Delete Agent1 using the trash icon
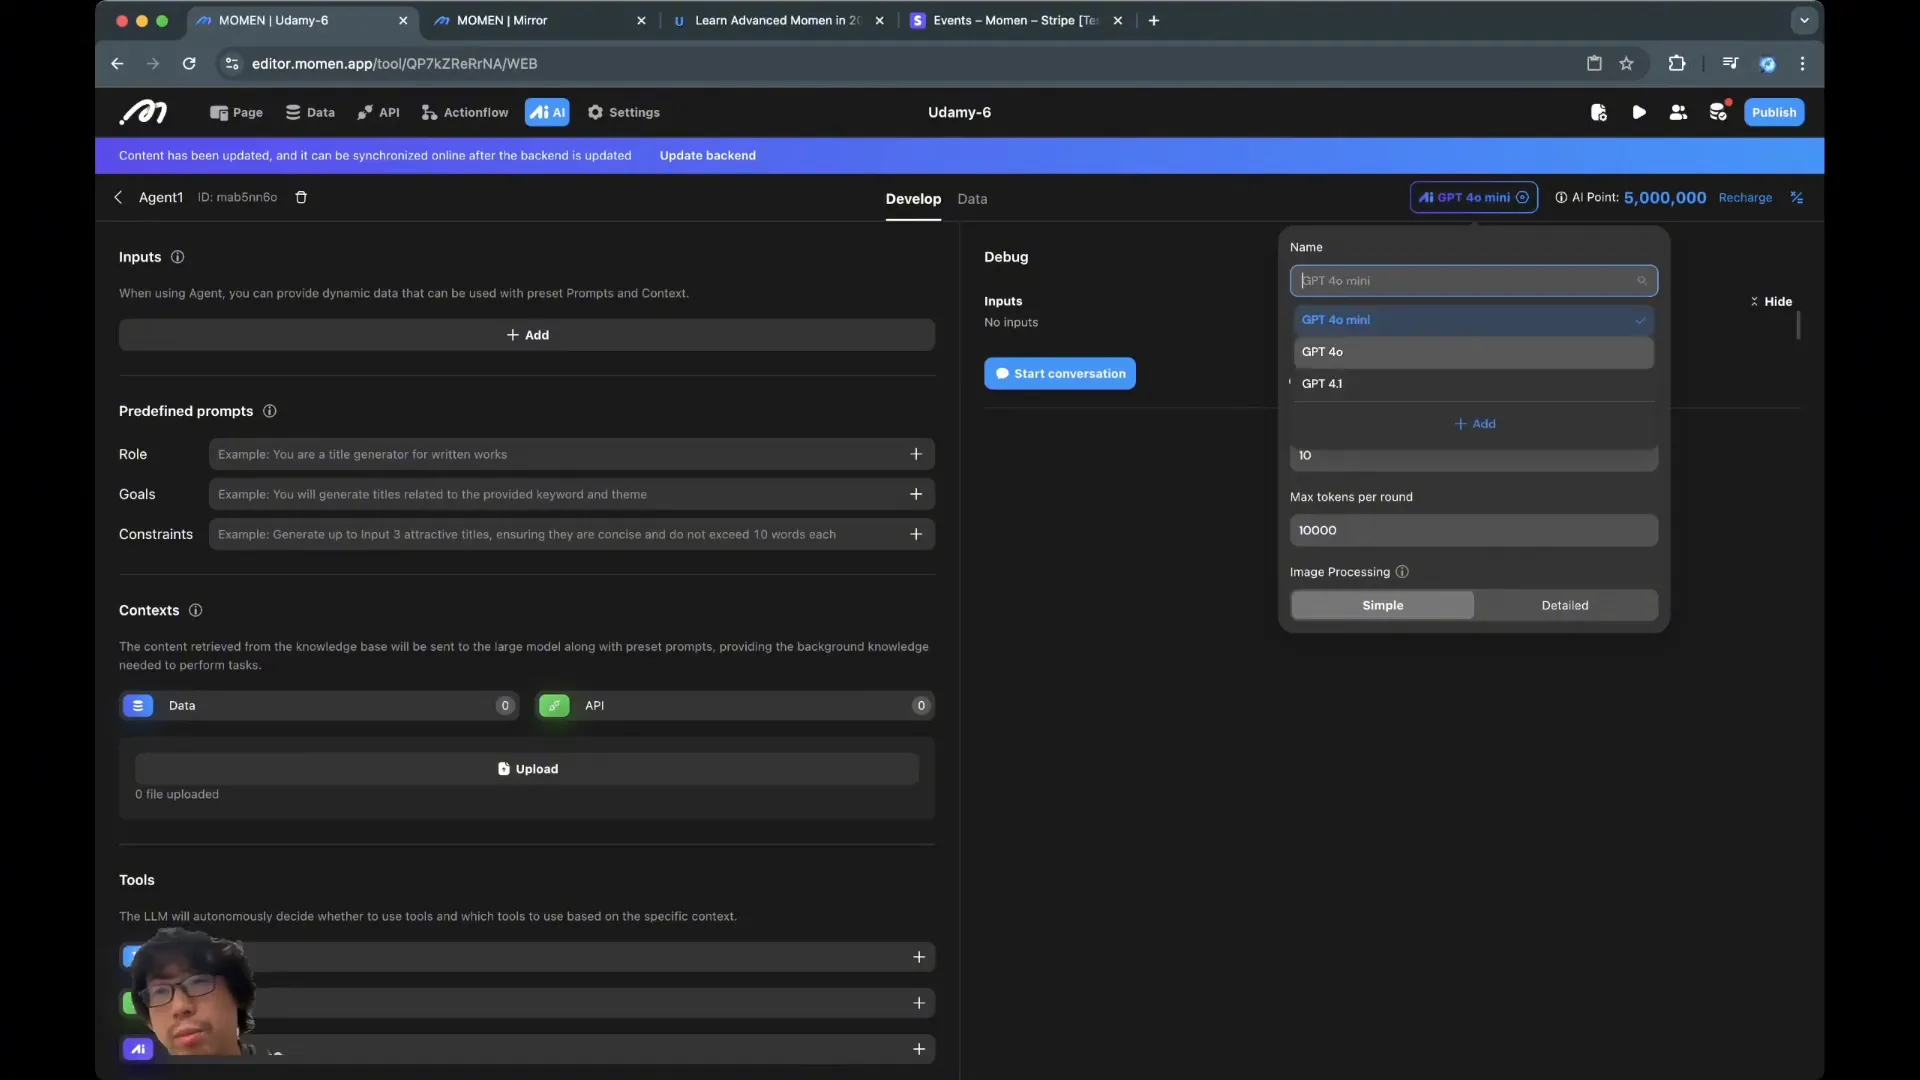This screenshot has height=1080, width=1920. 301,197
